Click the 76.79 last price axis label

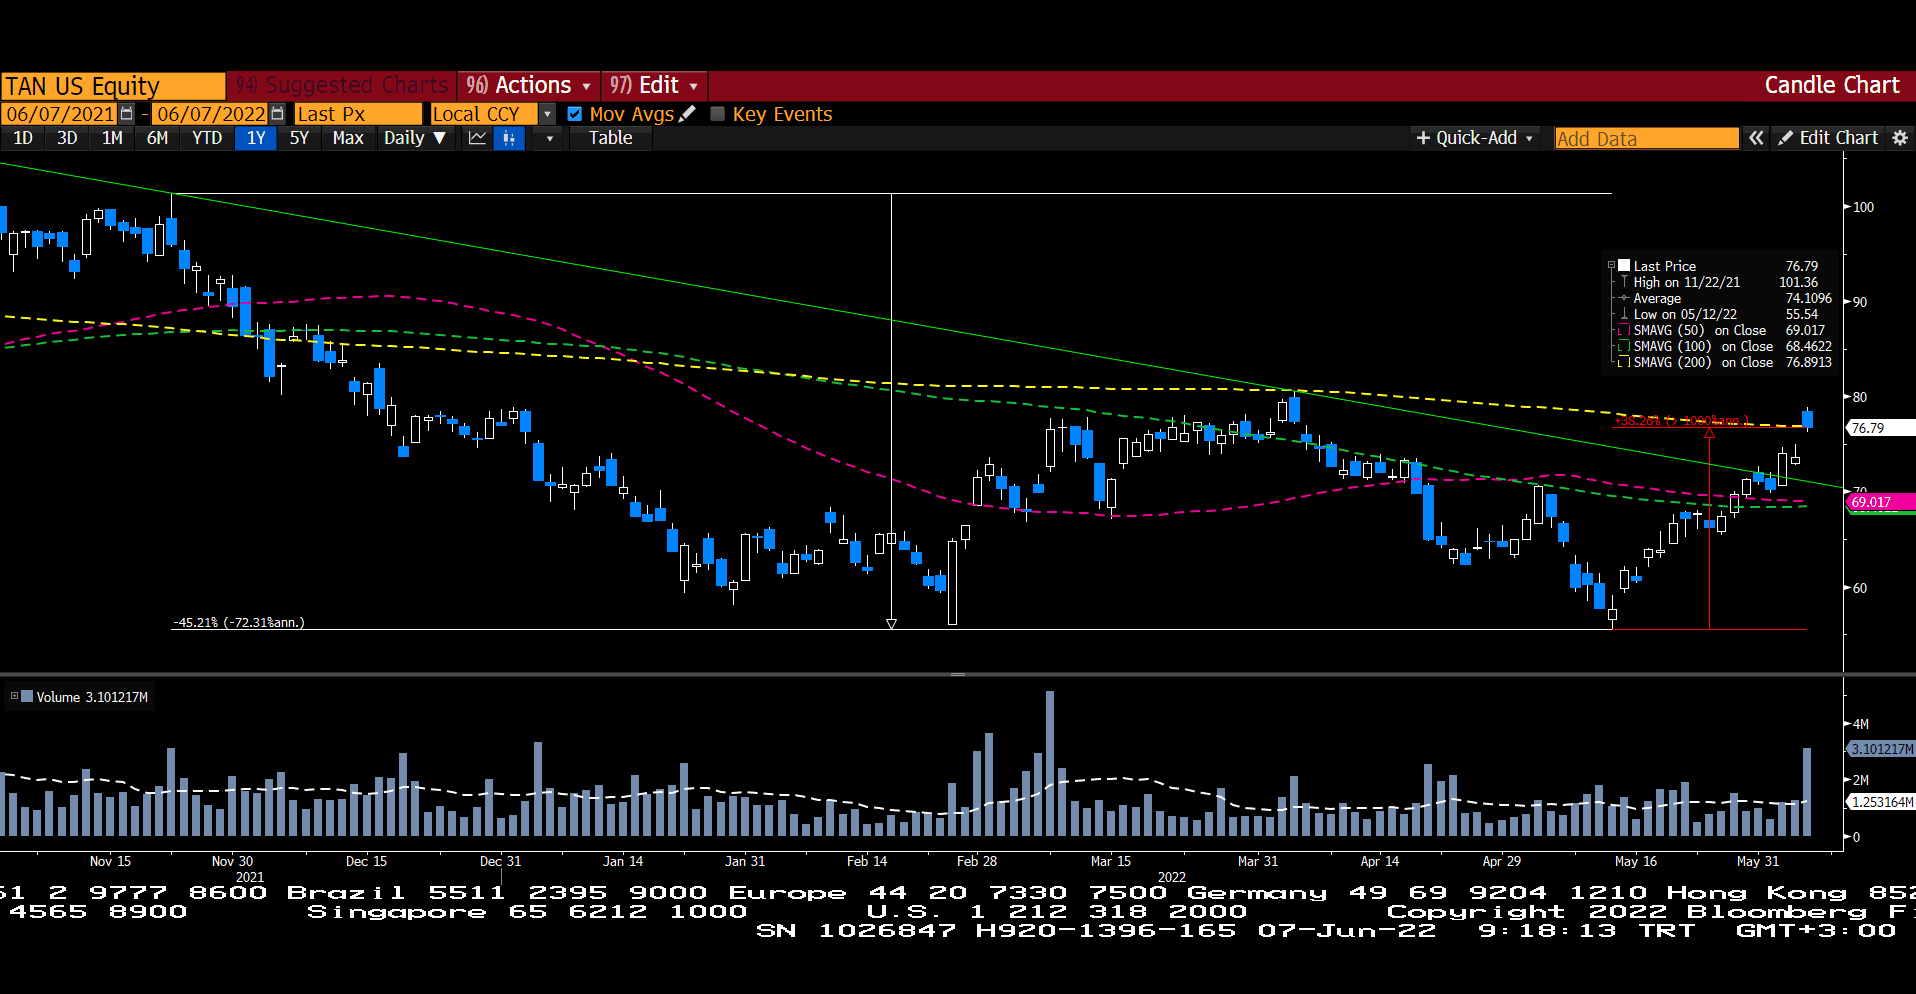(x=1879, y=428)
